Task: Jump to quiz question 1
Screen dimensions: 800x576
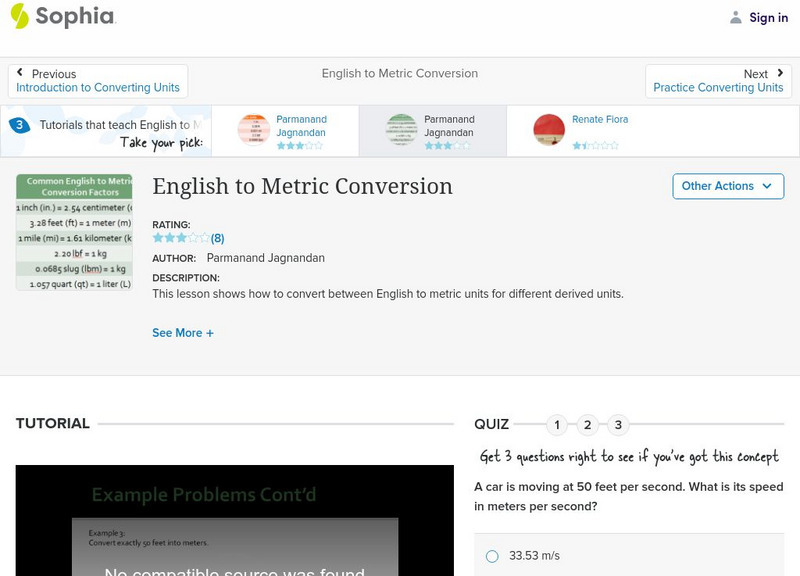Action: 557,425
